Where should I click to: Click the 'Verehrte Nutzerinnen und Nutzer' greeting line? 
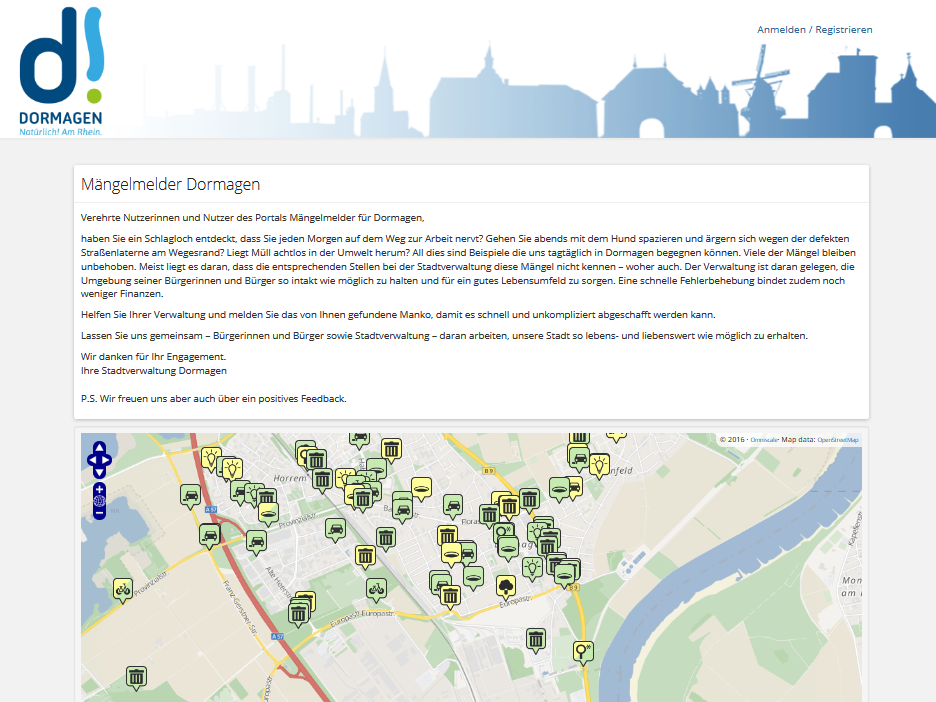pyautogui.click(x=253, y=218)
